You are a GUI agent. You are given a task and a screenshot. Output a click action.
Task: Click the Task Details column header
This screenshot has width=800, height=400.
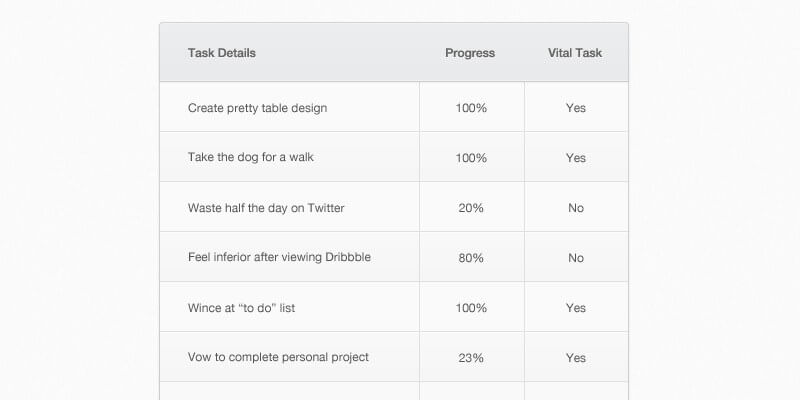pyautogui.click(x=222, y=53)
